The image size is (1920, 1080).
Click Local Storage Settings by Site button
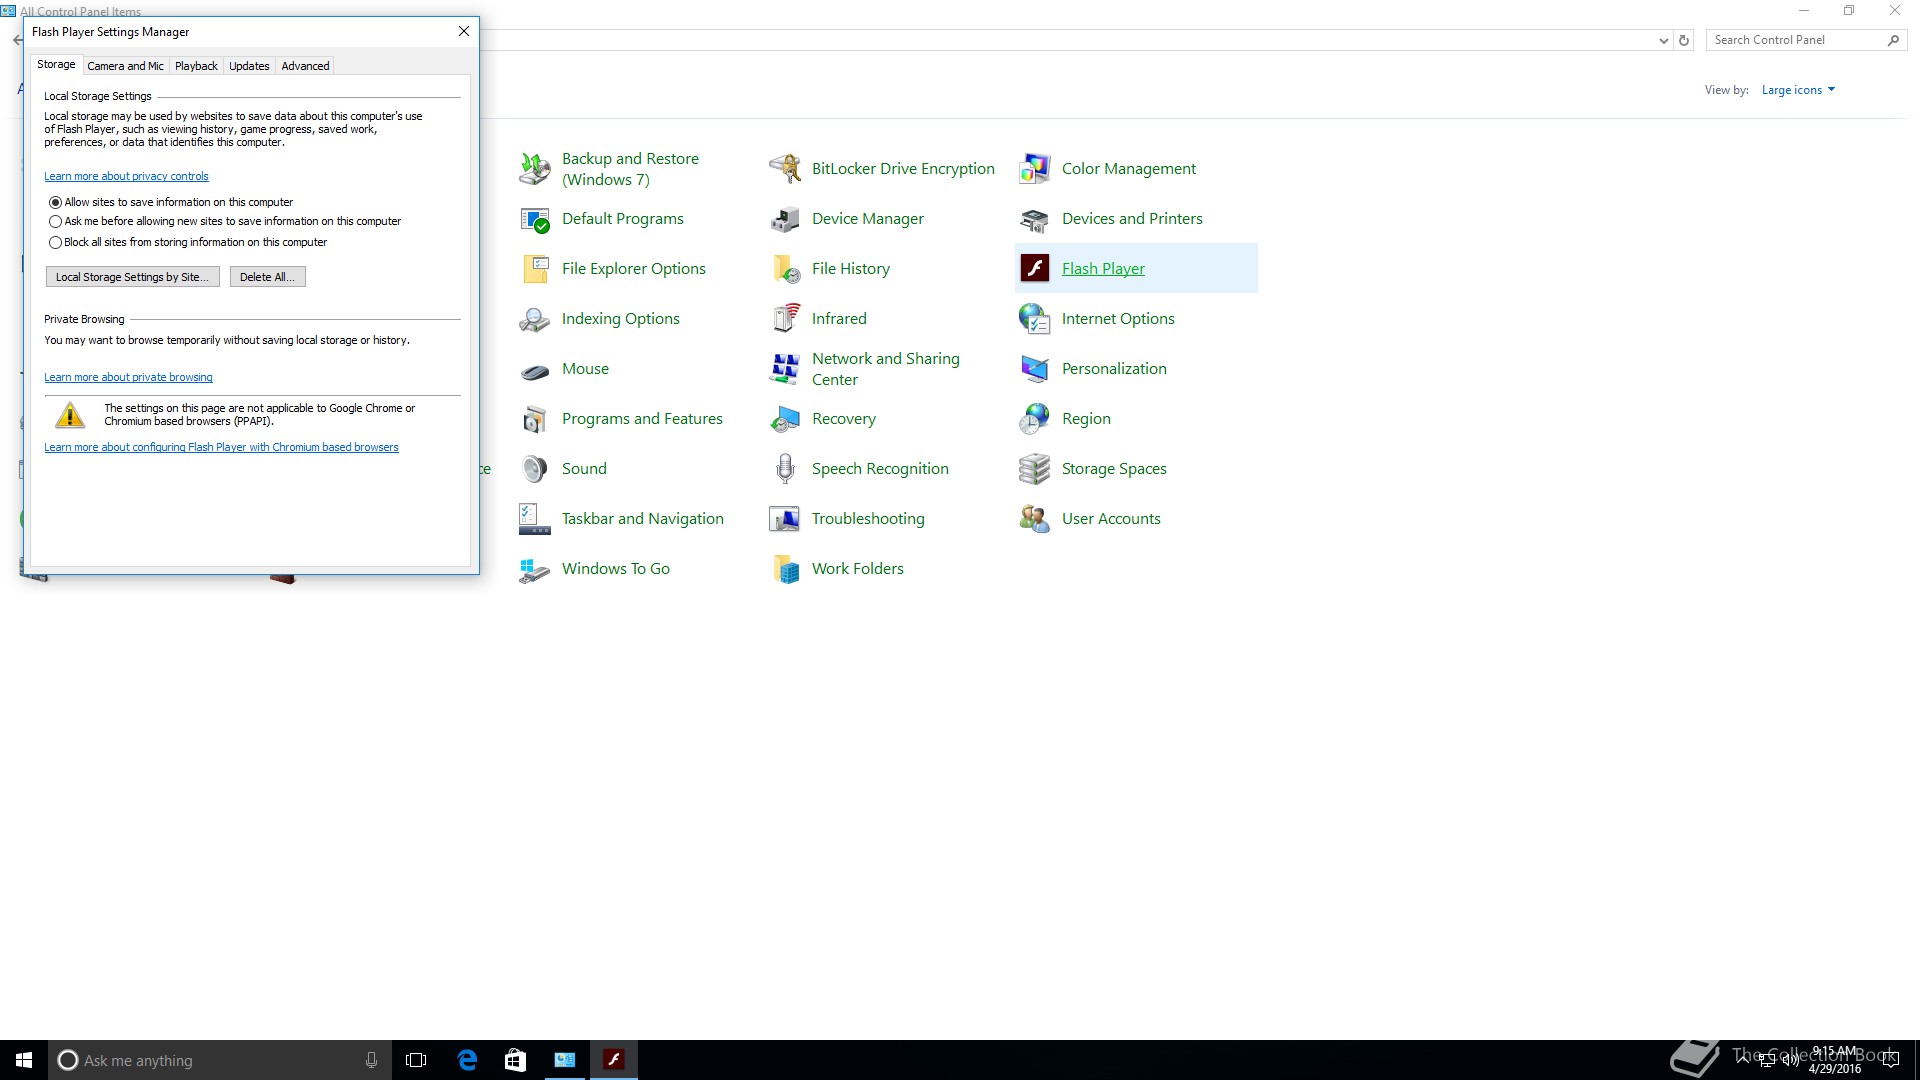[132, 277]
